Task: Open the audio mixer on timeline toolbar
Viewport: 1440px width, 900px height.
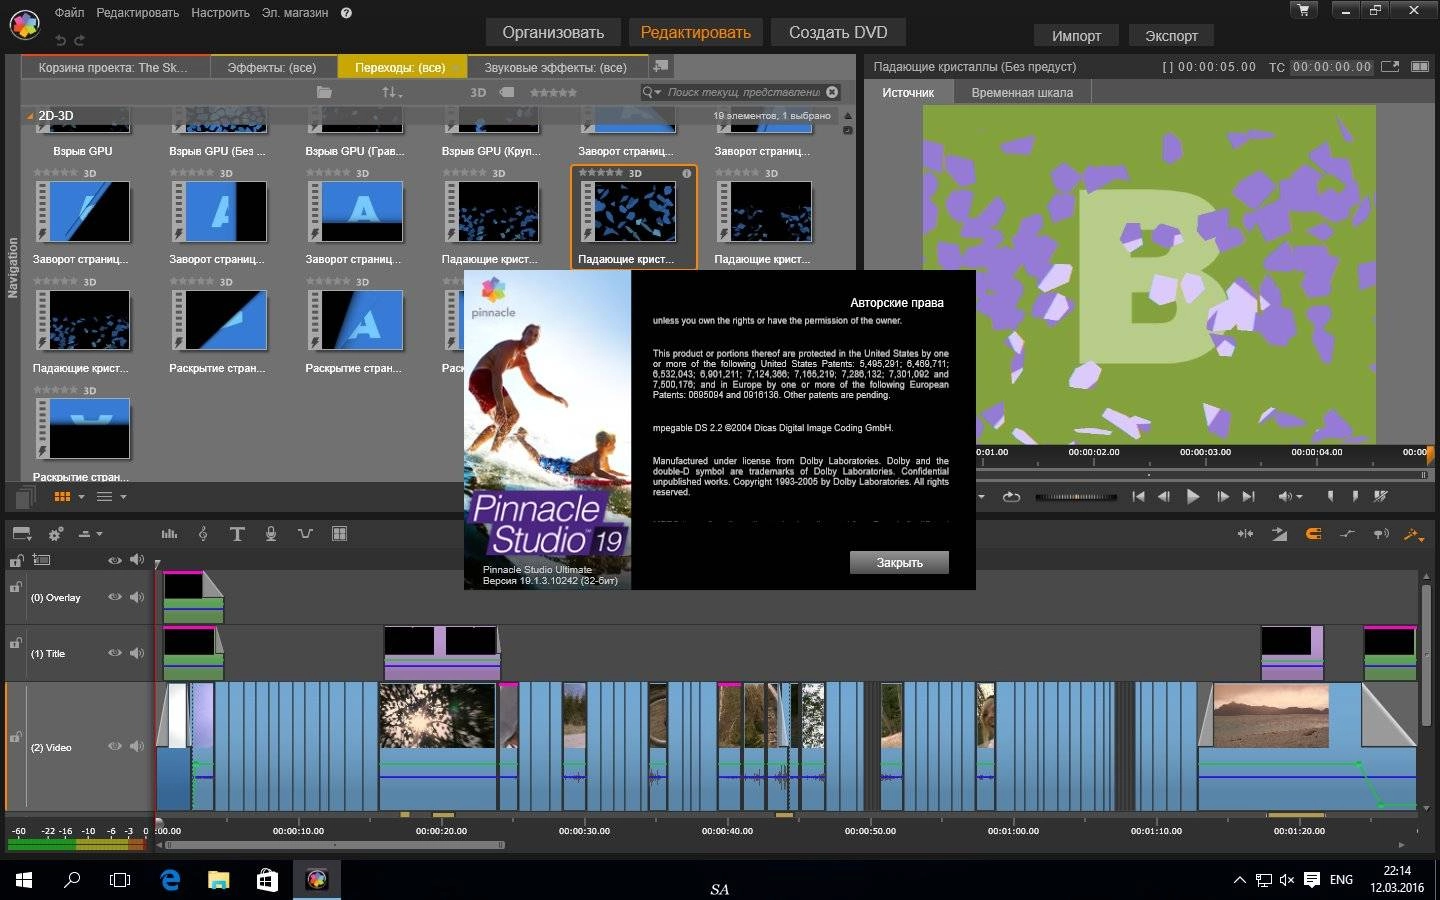Action: coord(169,534)
